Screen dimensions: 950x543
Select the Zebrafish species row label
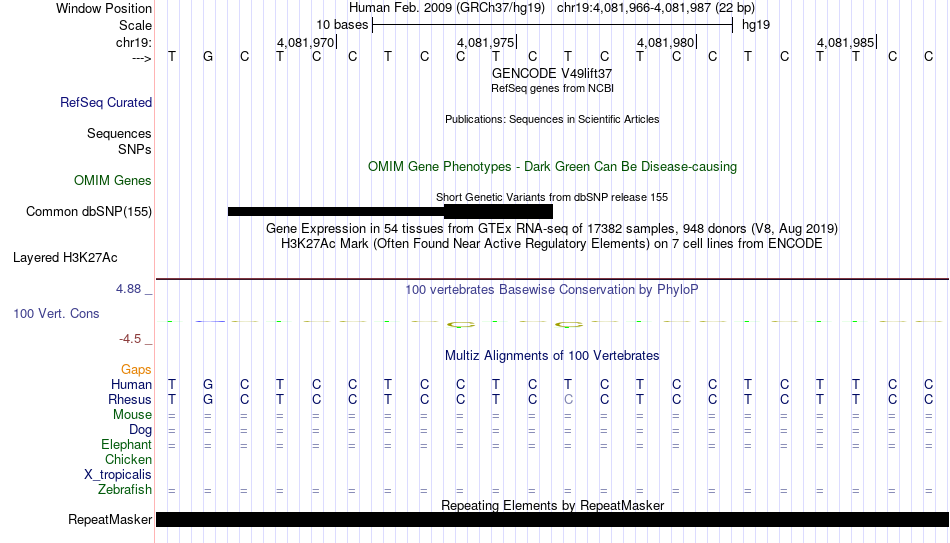(125, 489)
